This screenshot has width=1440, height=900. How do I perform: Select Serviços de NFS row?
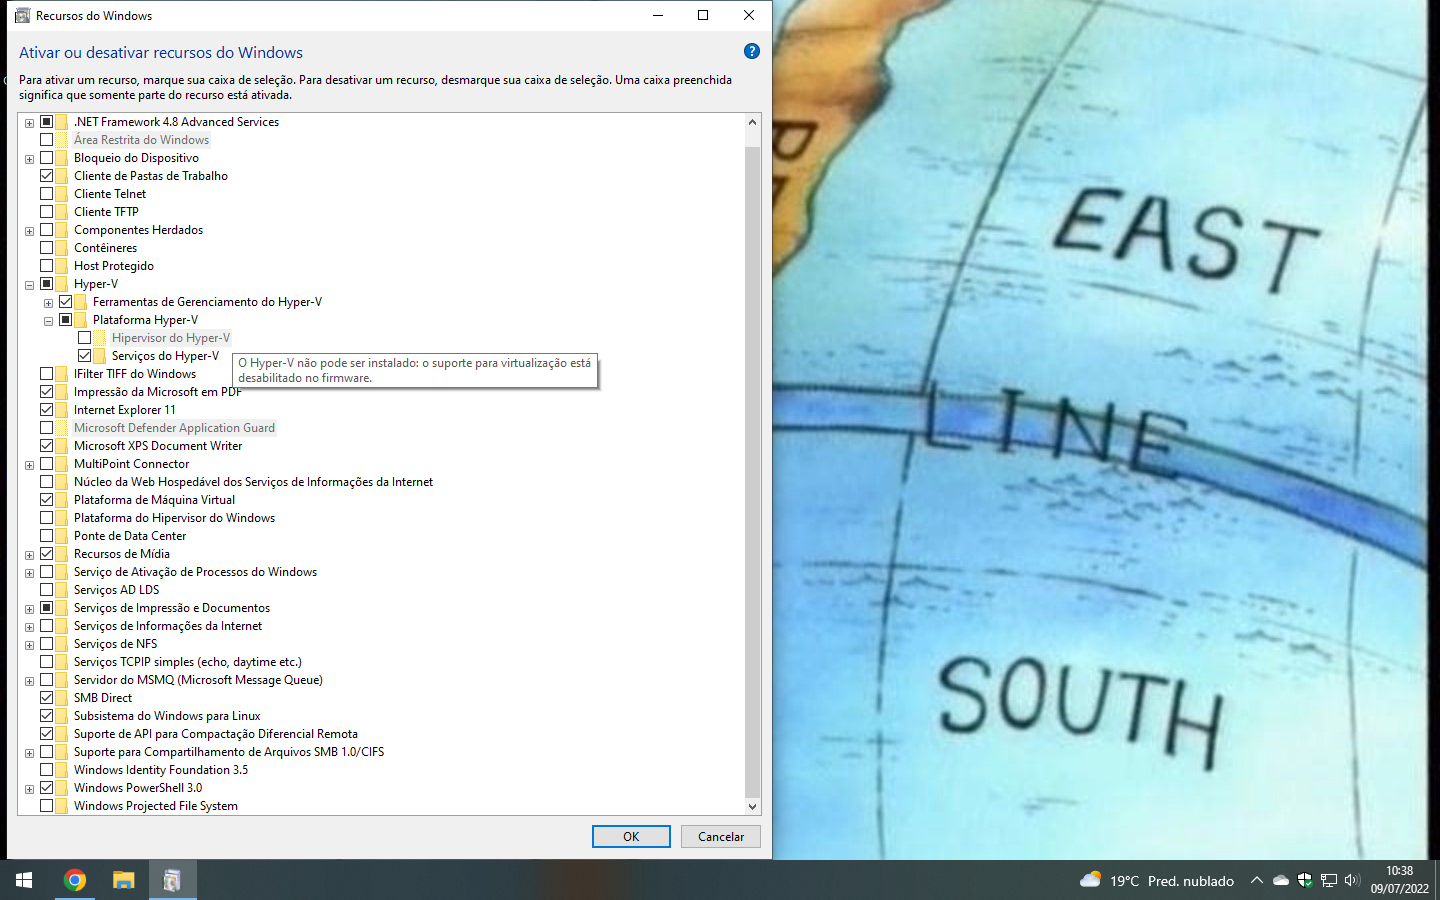115,644
